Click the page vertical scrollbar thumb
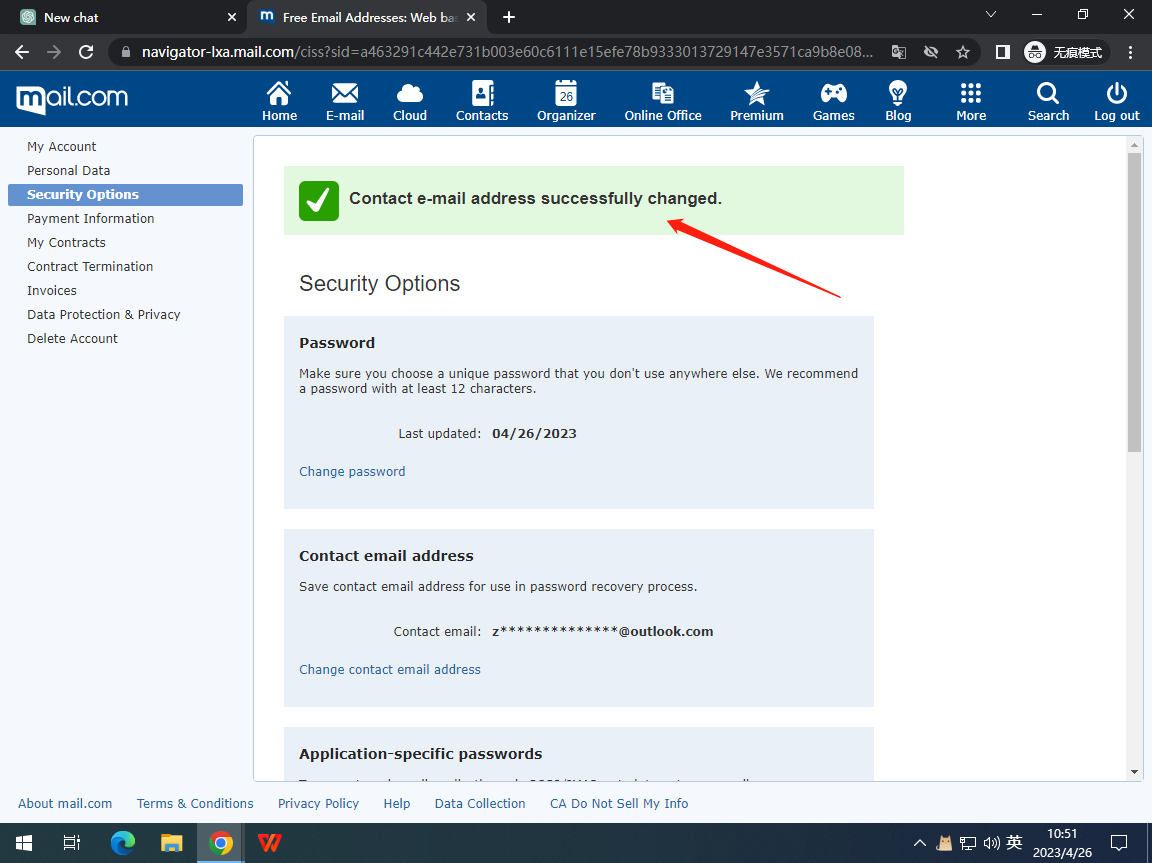 pyautogui.click(x=1134, y=300)
